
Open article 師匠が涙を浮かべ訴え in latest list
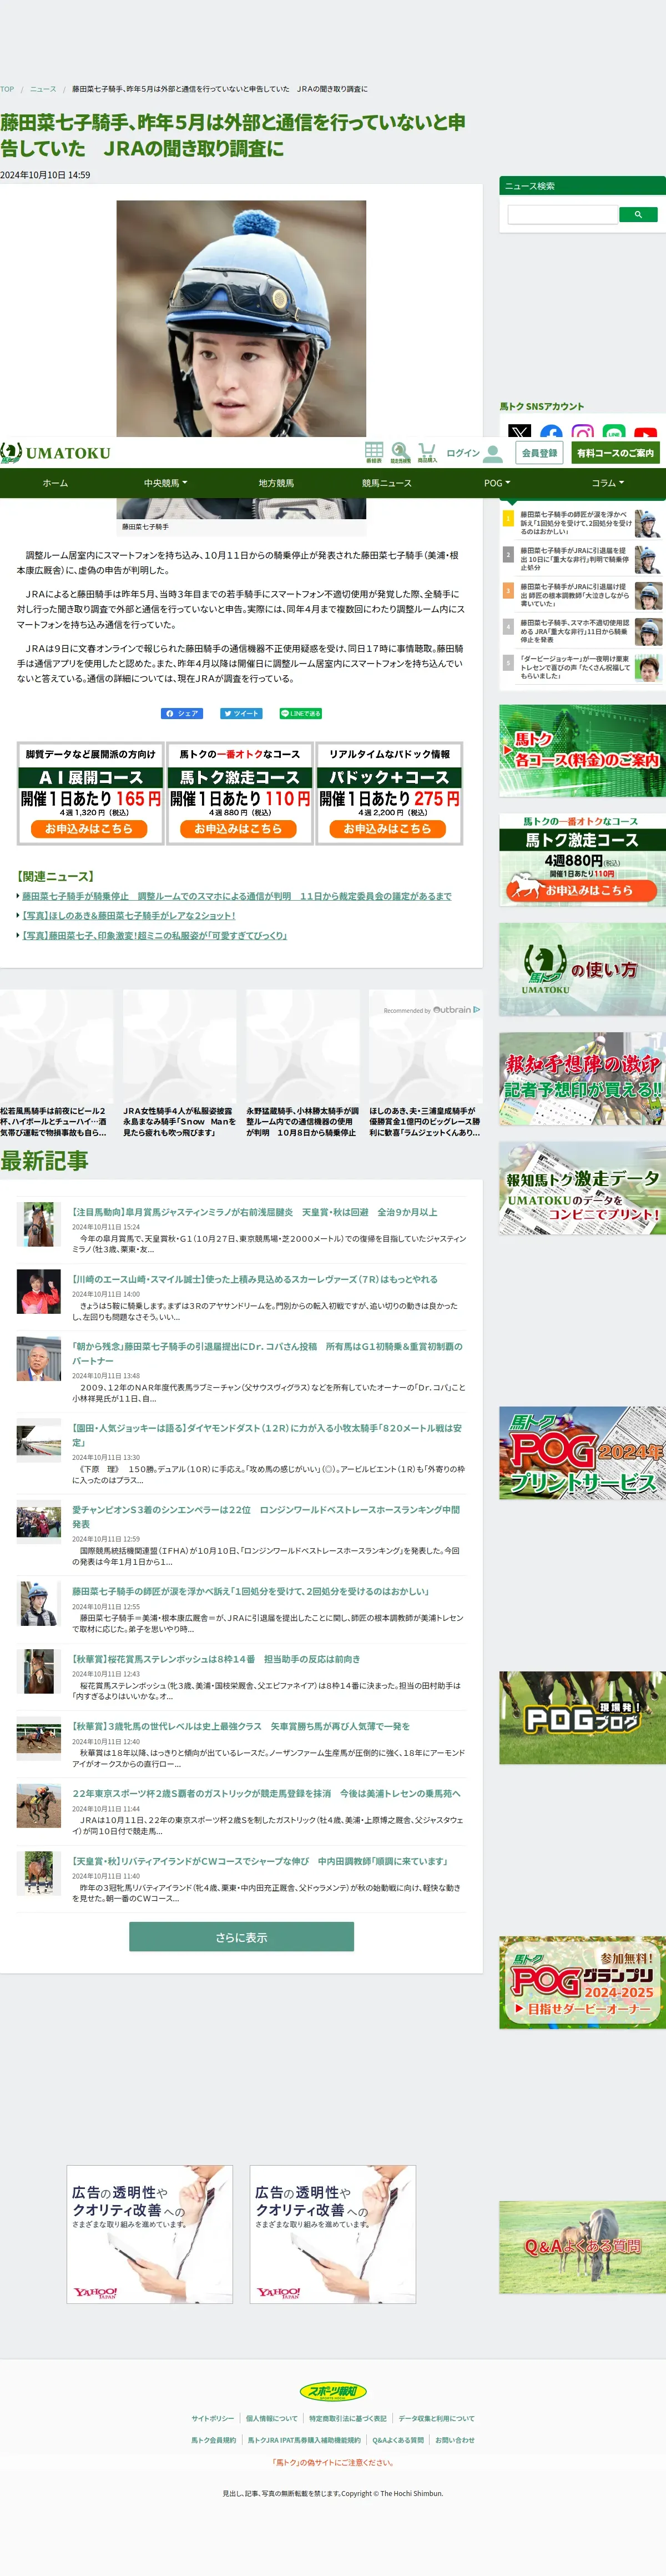[250, 1592]
